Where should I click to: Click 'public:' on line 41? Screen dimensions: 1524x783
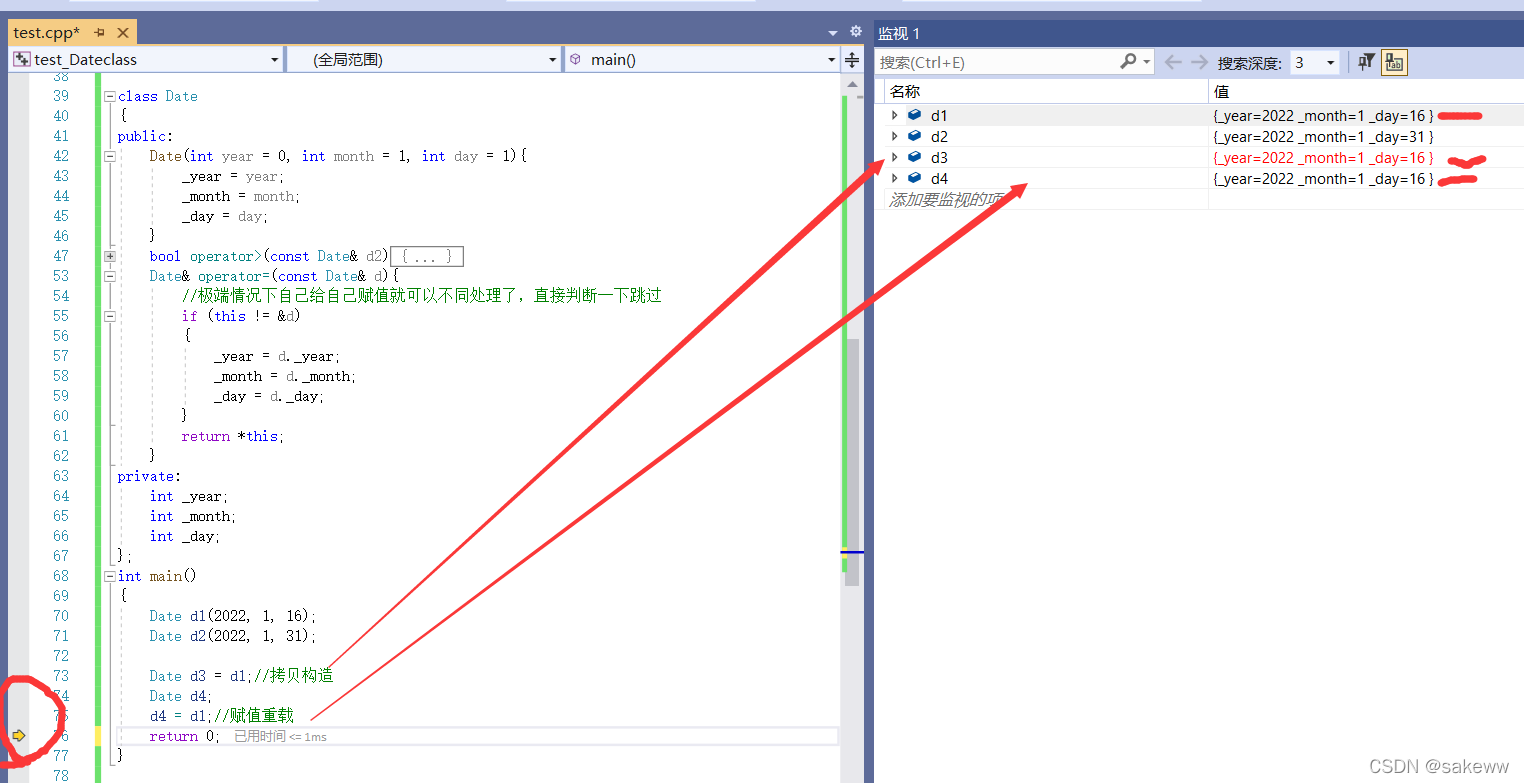(145, 136)
